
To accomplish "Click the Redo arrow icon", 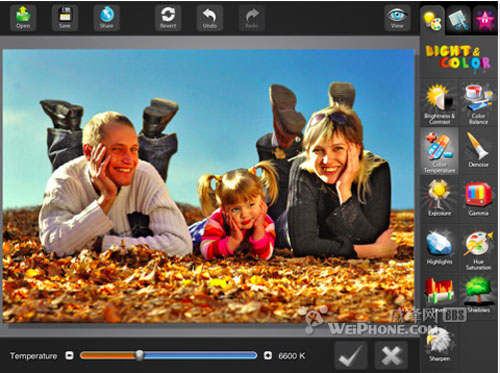I will coord(252,18).
